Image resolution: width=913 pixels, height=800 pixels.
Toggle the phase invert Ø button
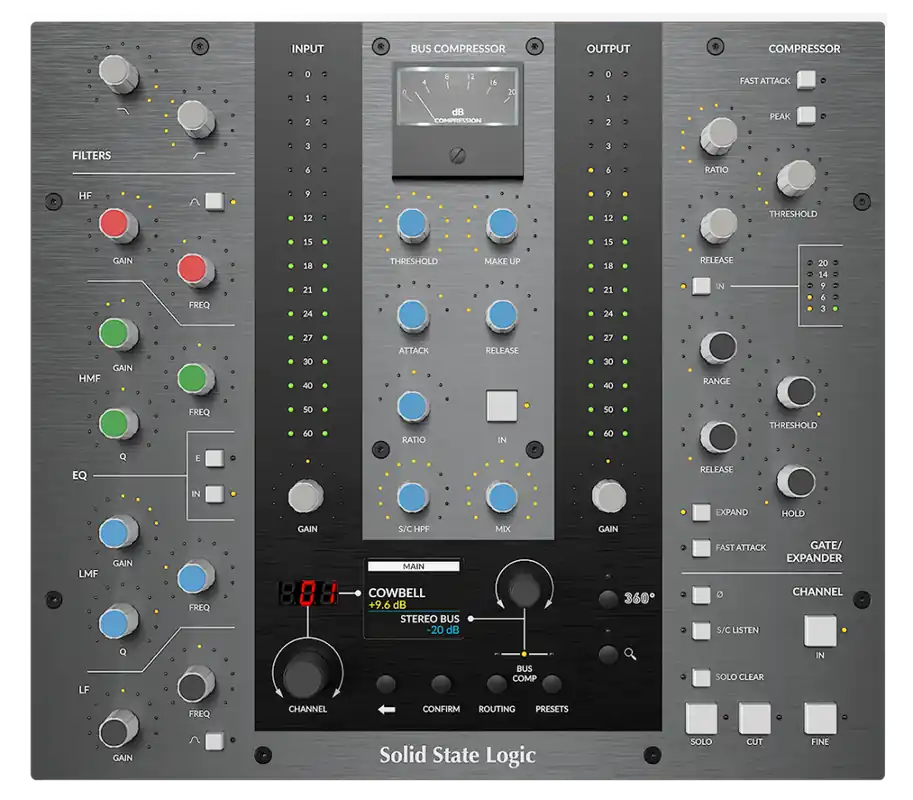(x=701, y=594)
